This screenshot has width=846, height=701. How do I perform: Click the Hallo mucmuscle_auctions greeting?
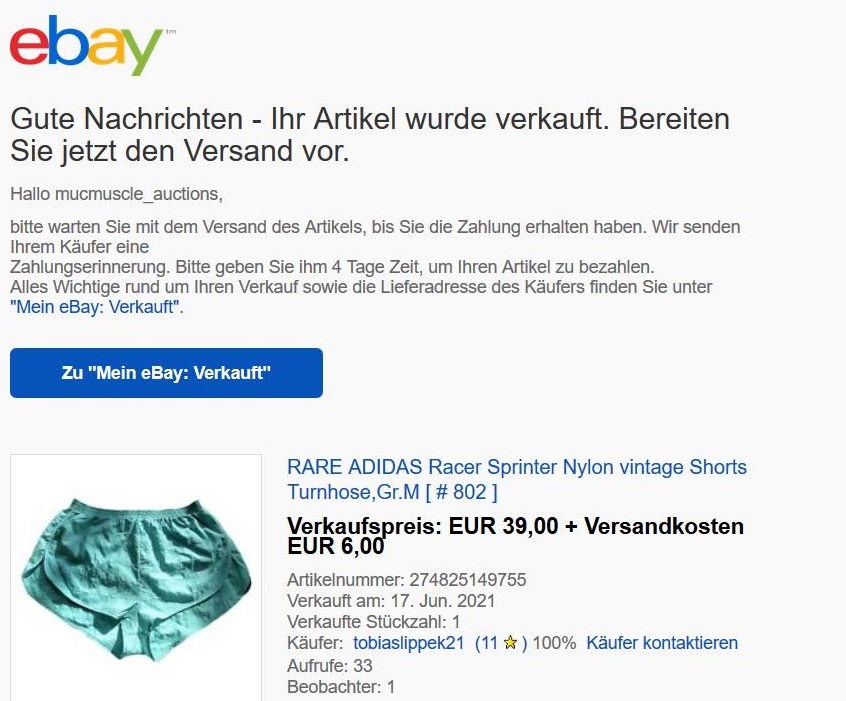point(117,194)
